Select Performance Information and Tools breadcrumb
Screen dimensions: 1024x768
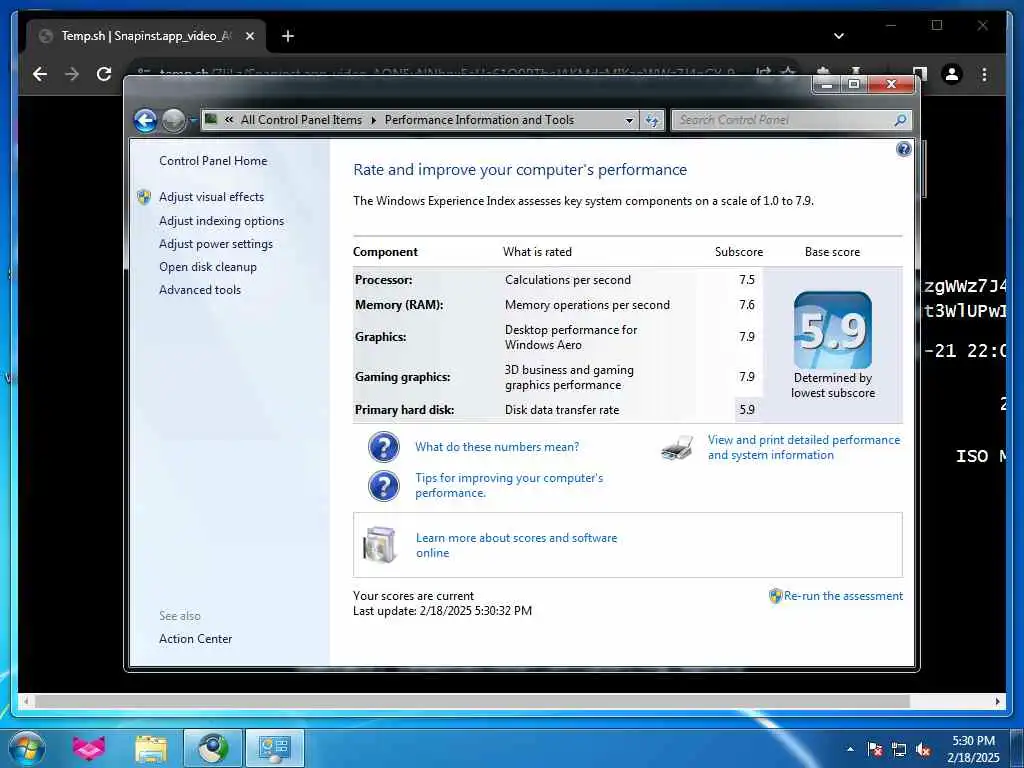[479, 120]
